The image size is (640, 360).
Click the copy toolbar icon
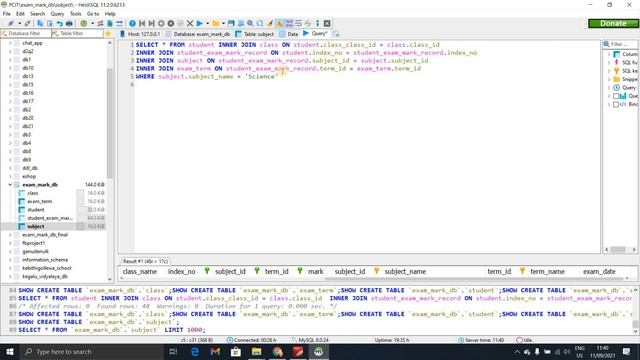[x=40, y=23]
